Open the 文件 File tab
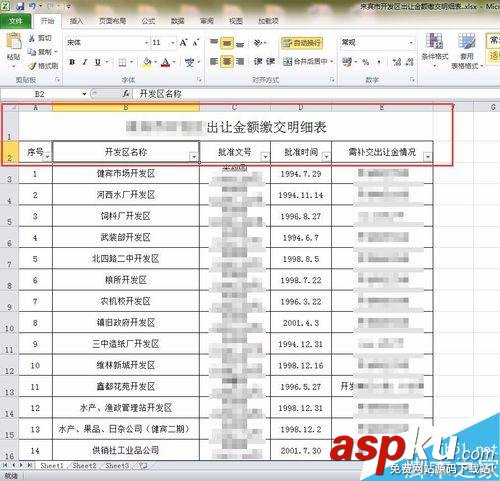 [x=15, y=21]
